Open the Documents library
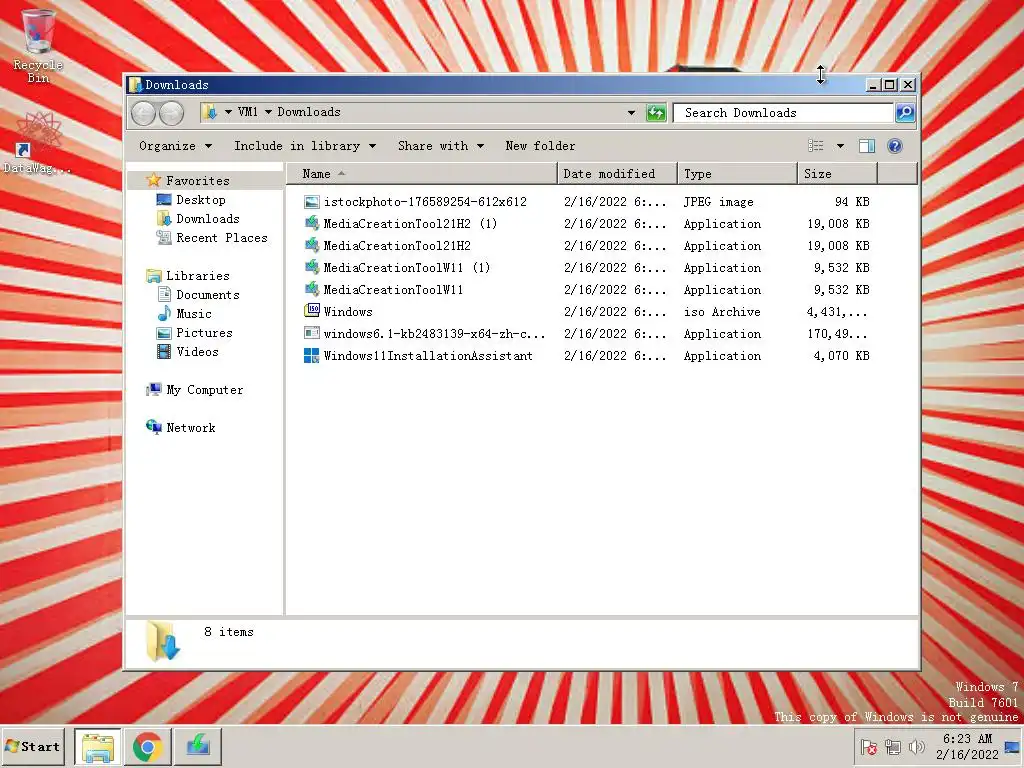Viewport: 1024px width, 768px height. point(208,295)
